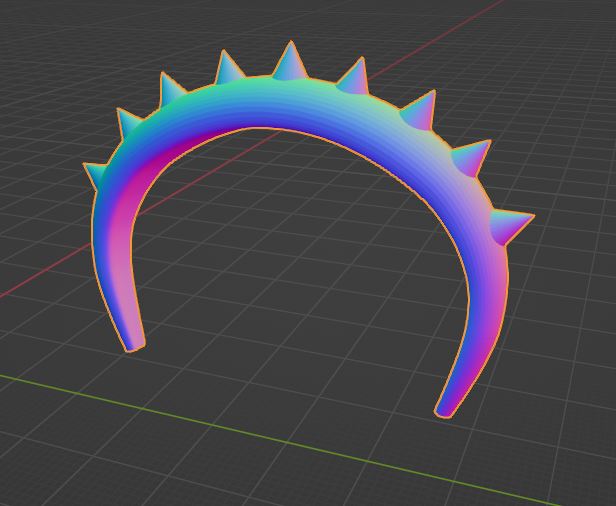Screen dimensions: 616x506
Task: Click the third spike from the right
Action: (420, 109)
